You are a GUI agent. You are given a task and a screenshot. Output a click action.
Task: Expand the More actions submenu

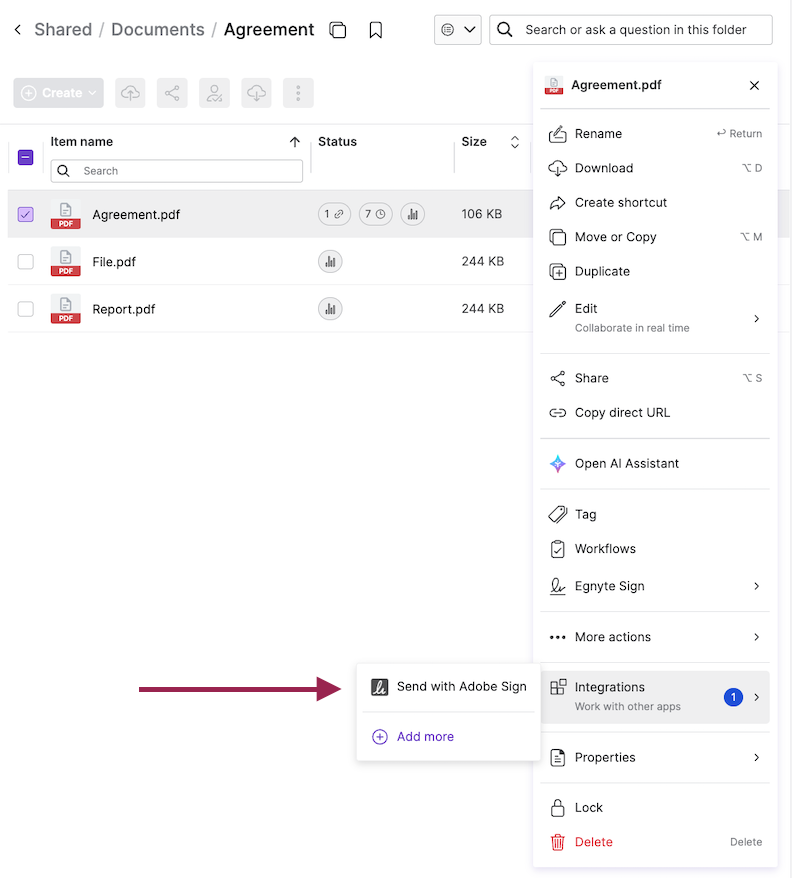(655, 637)
